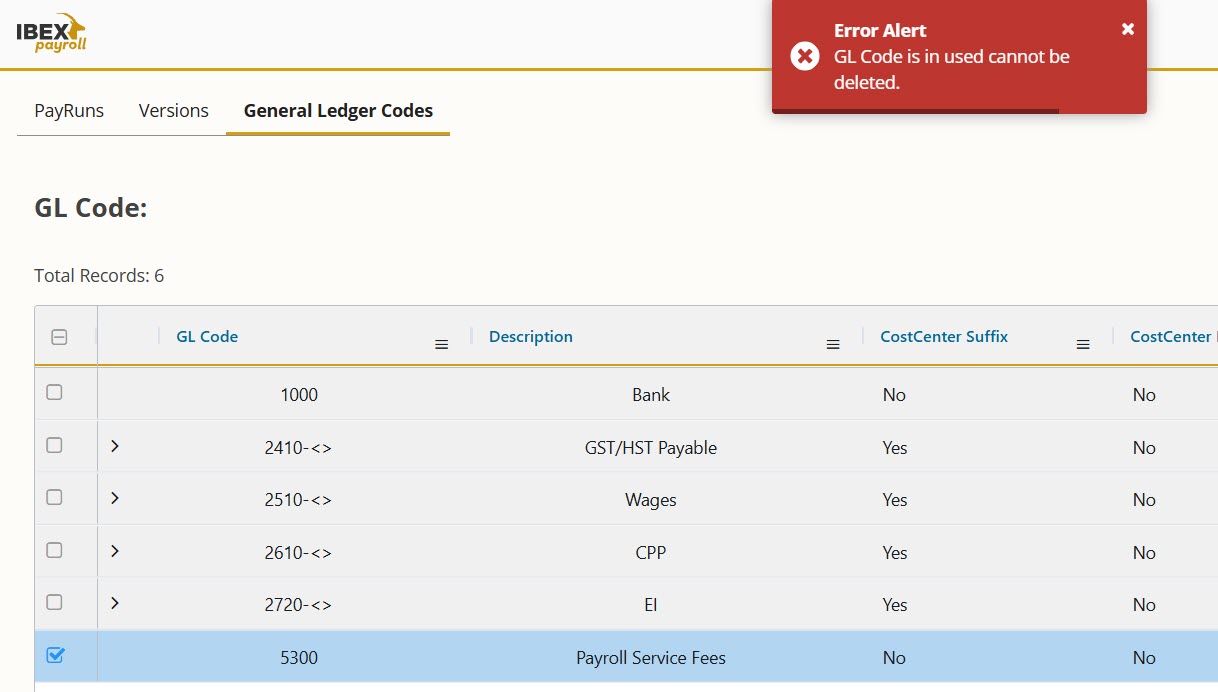Check the box for GST/HST Payable row
The width and height of the screenshot is (1218, 692).
pos(55,445)
